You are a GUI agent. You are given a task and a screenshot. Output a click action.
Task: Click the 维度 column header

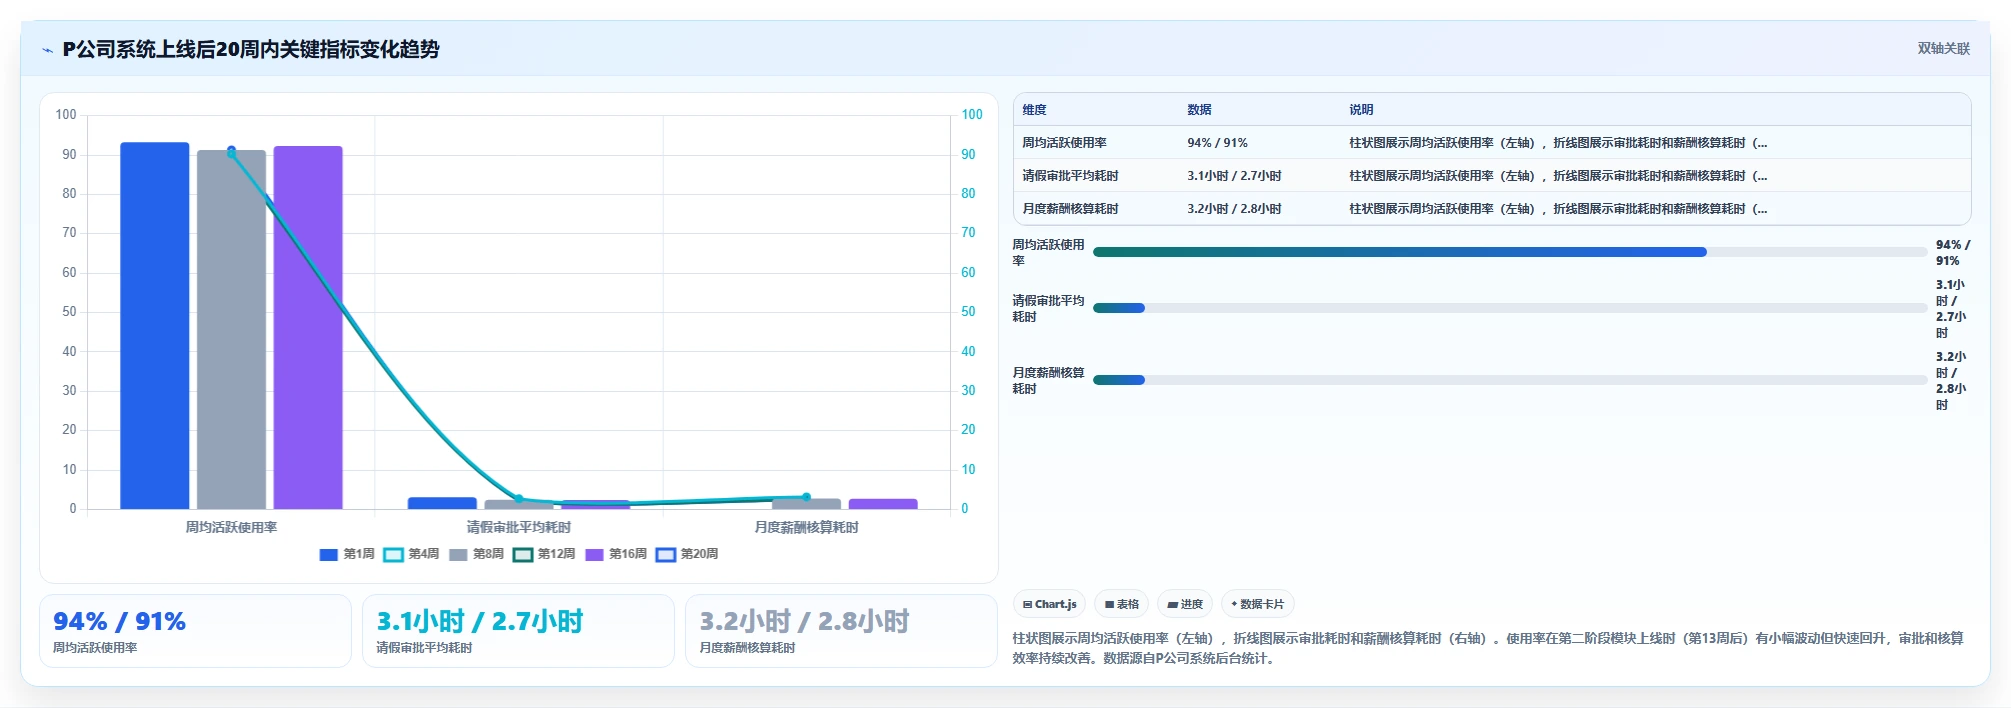[1034, 110]
